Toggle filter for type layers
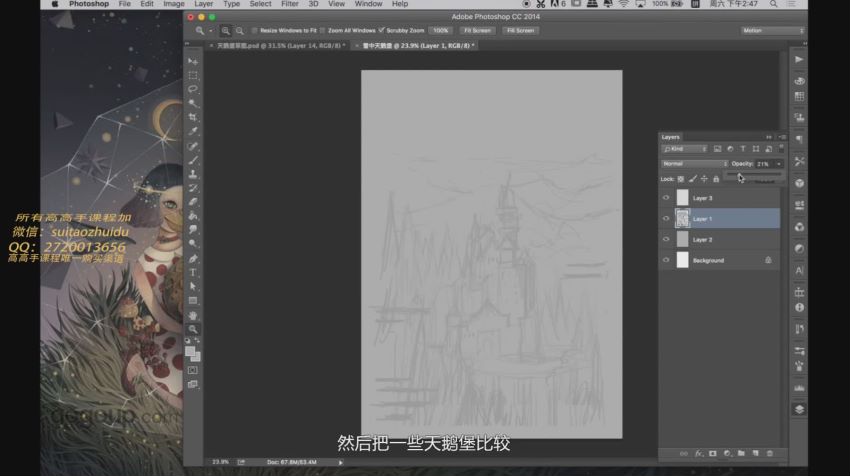This screenshot has height=476, width=850. click(743, 149)
